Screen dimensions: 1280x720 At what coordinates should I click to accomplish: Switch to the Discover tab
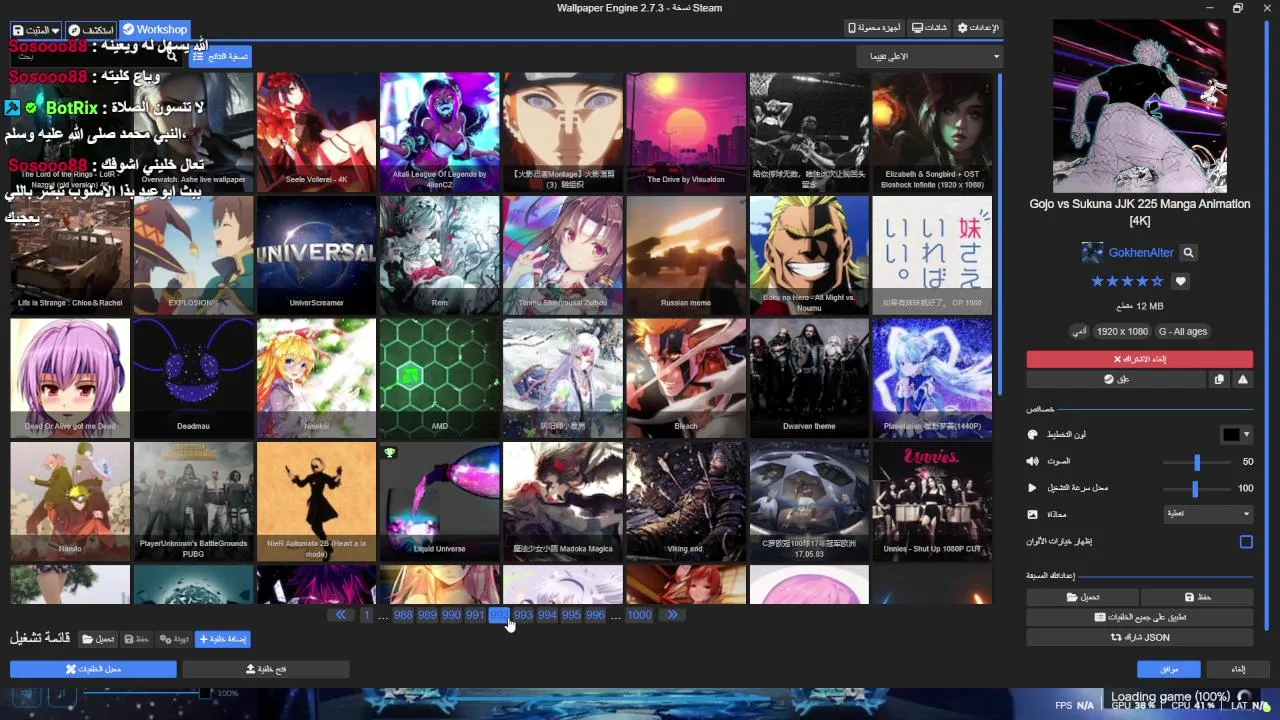point(91,30)
